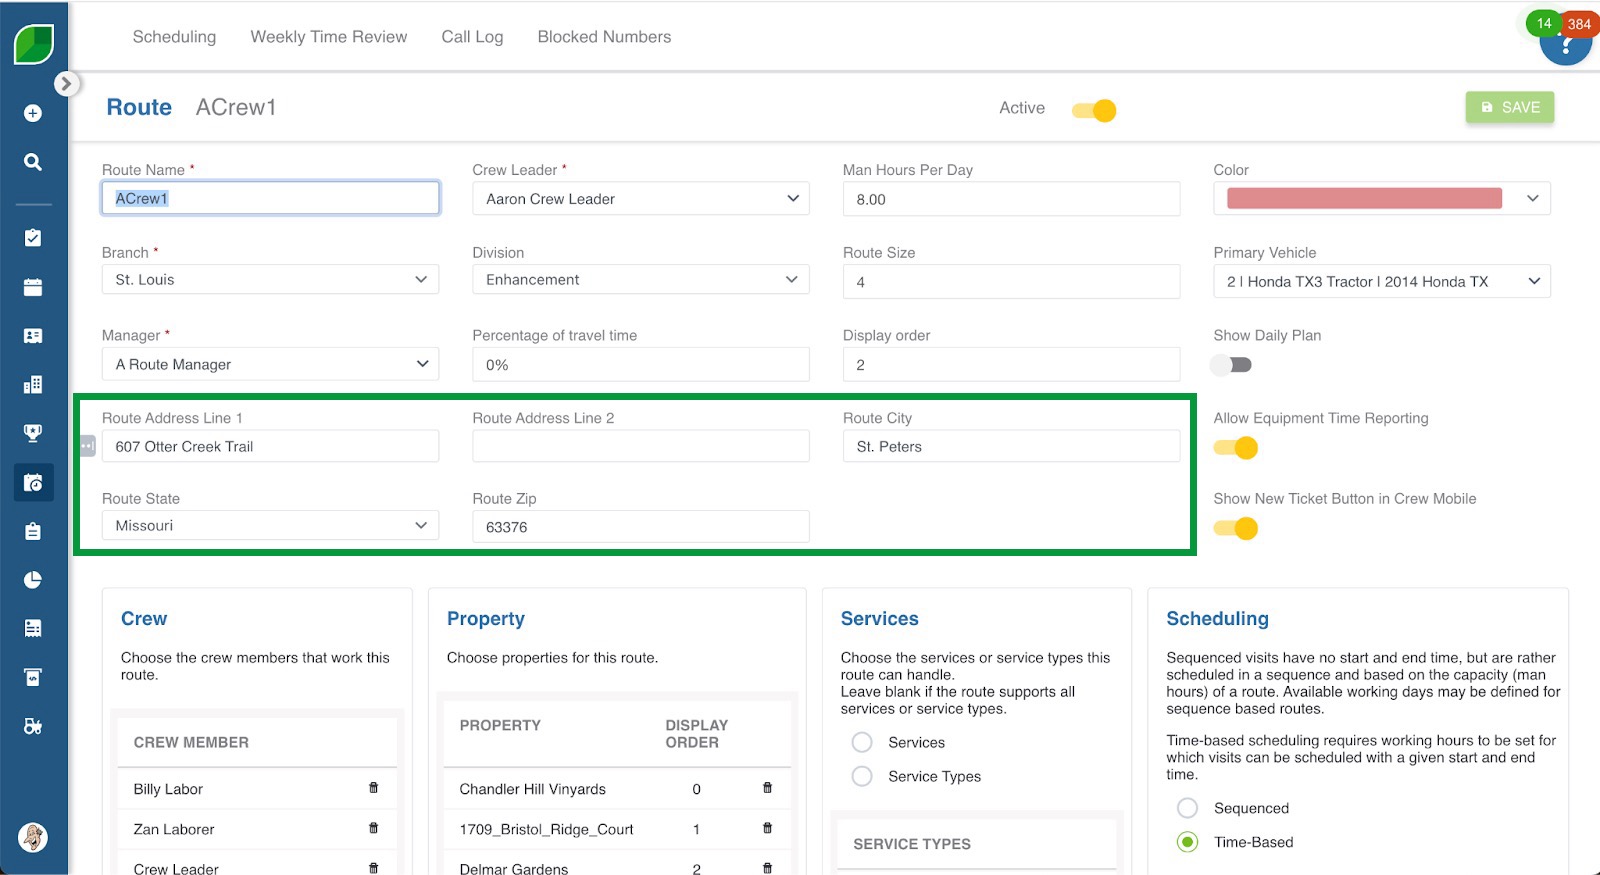Click the pink color swatch bar
The height and width of the screenshot is (875, 1600).
point(1364,198)
